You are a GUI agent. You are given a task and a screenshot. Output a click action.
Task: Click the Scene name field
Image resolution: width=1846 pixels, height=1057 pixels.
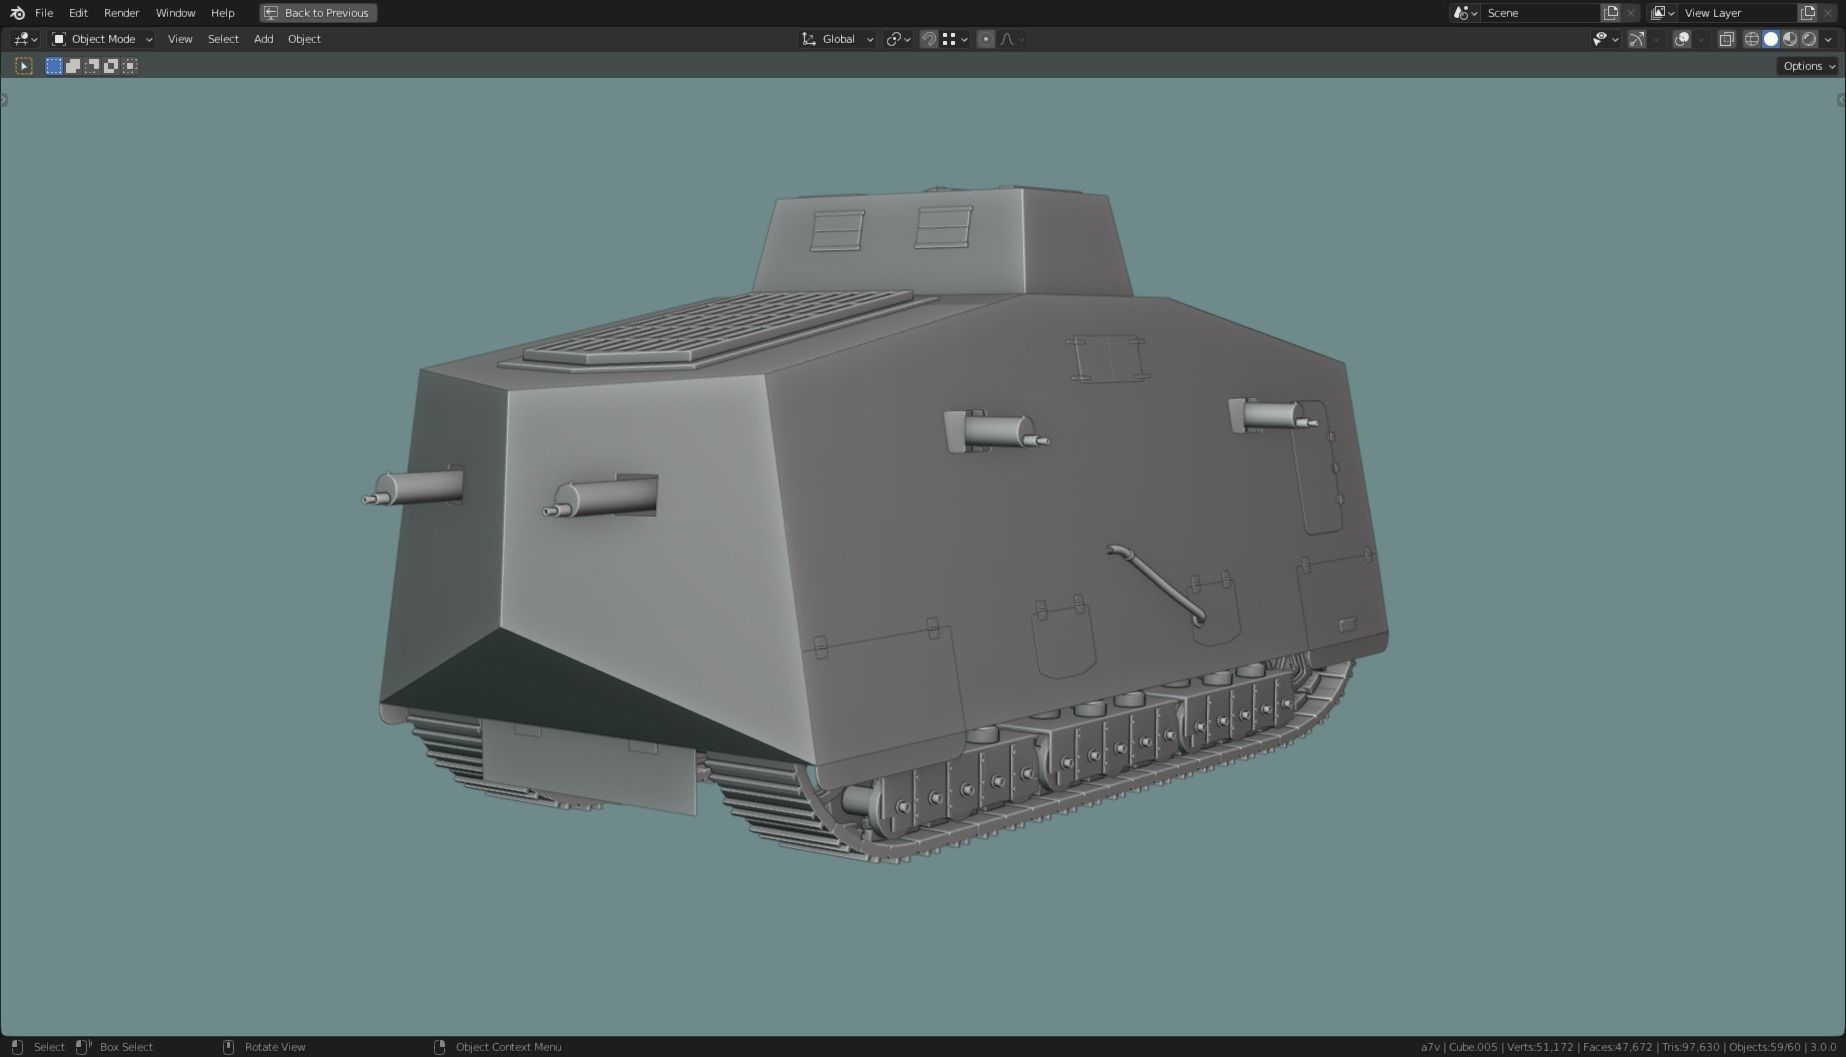[x=1540, y=13]
